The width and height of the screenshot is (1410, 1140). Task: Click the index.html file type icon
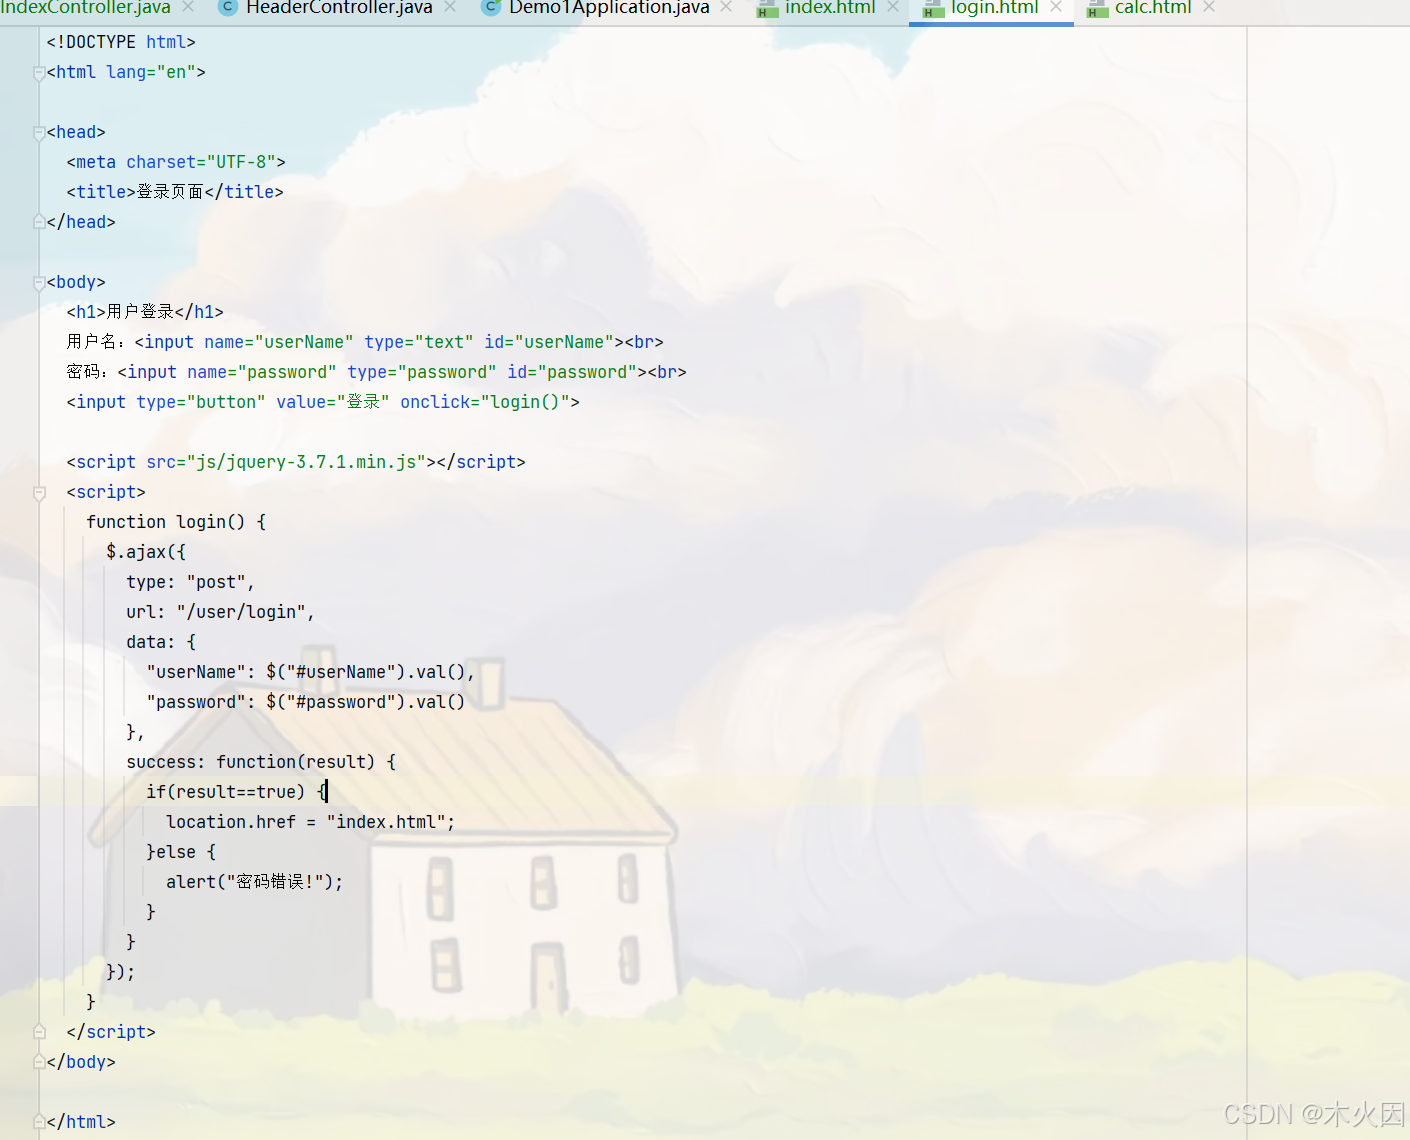point(767,9)
